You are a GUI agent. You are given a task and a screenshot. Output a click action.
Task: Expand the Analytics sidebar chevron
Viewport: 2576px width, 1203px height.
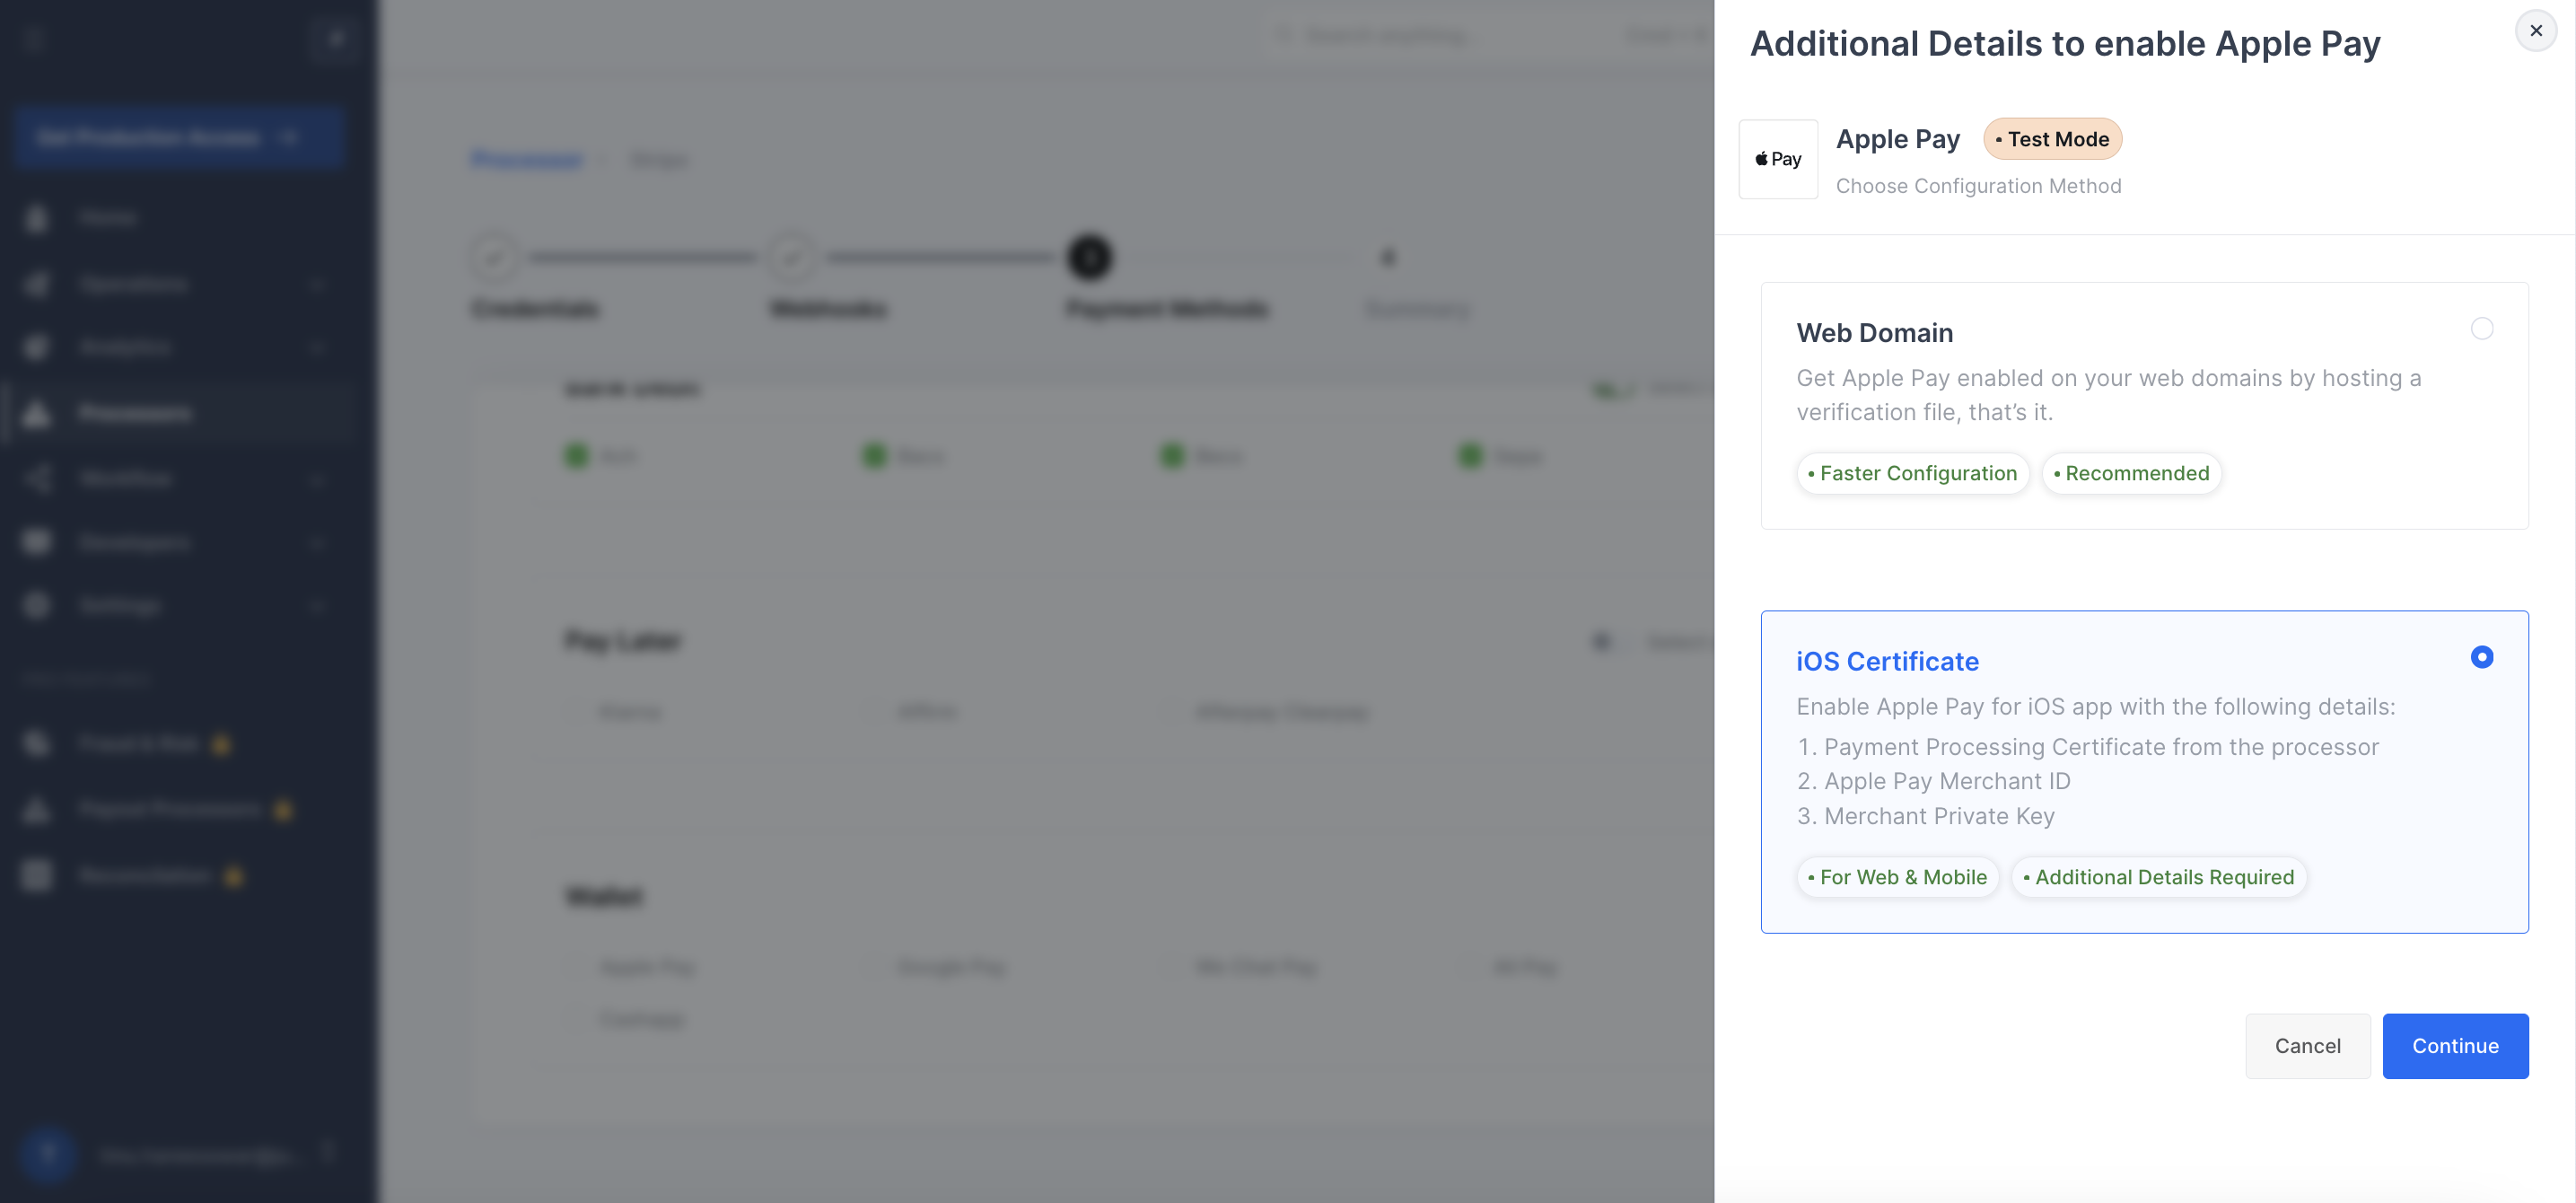pos(317,347)
